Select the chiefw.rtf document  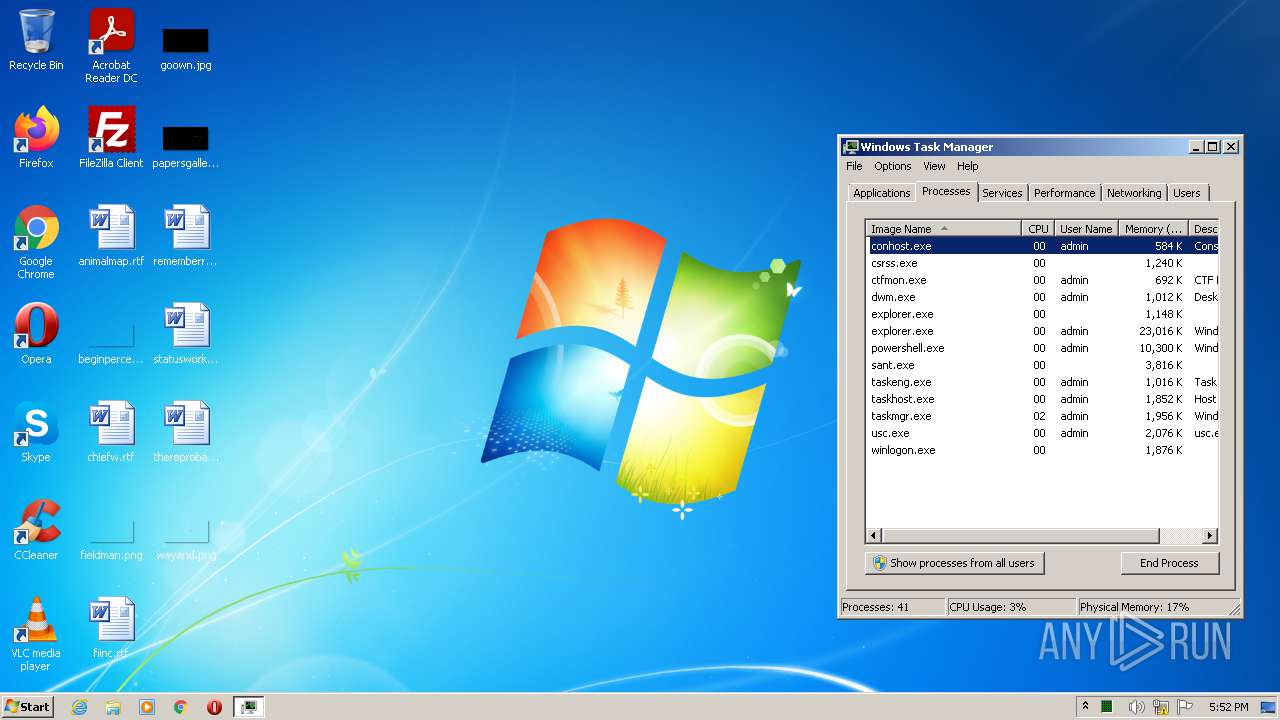click(111, 432)
